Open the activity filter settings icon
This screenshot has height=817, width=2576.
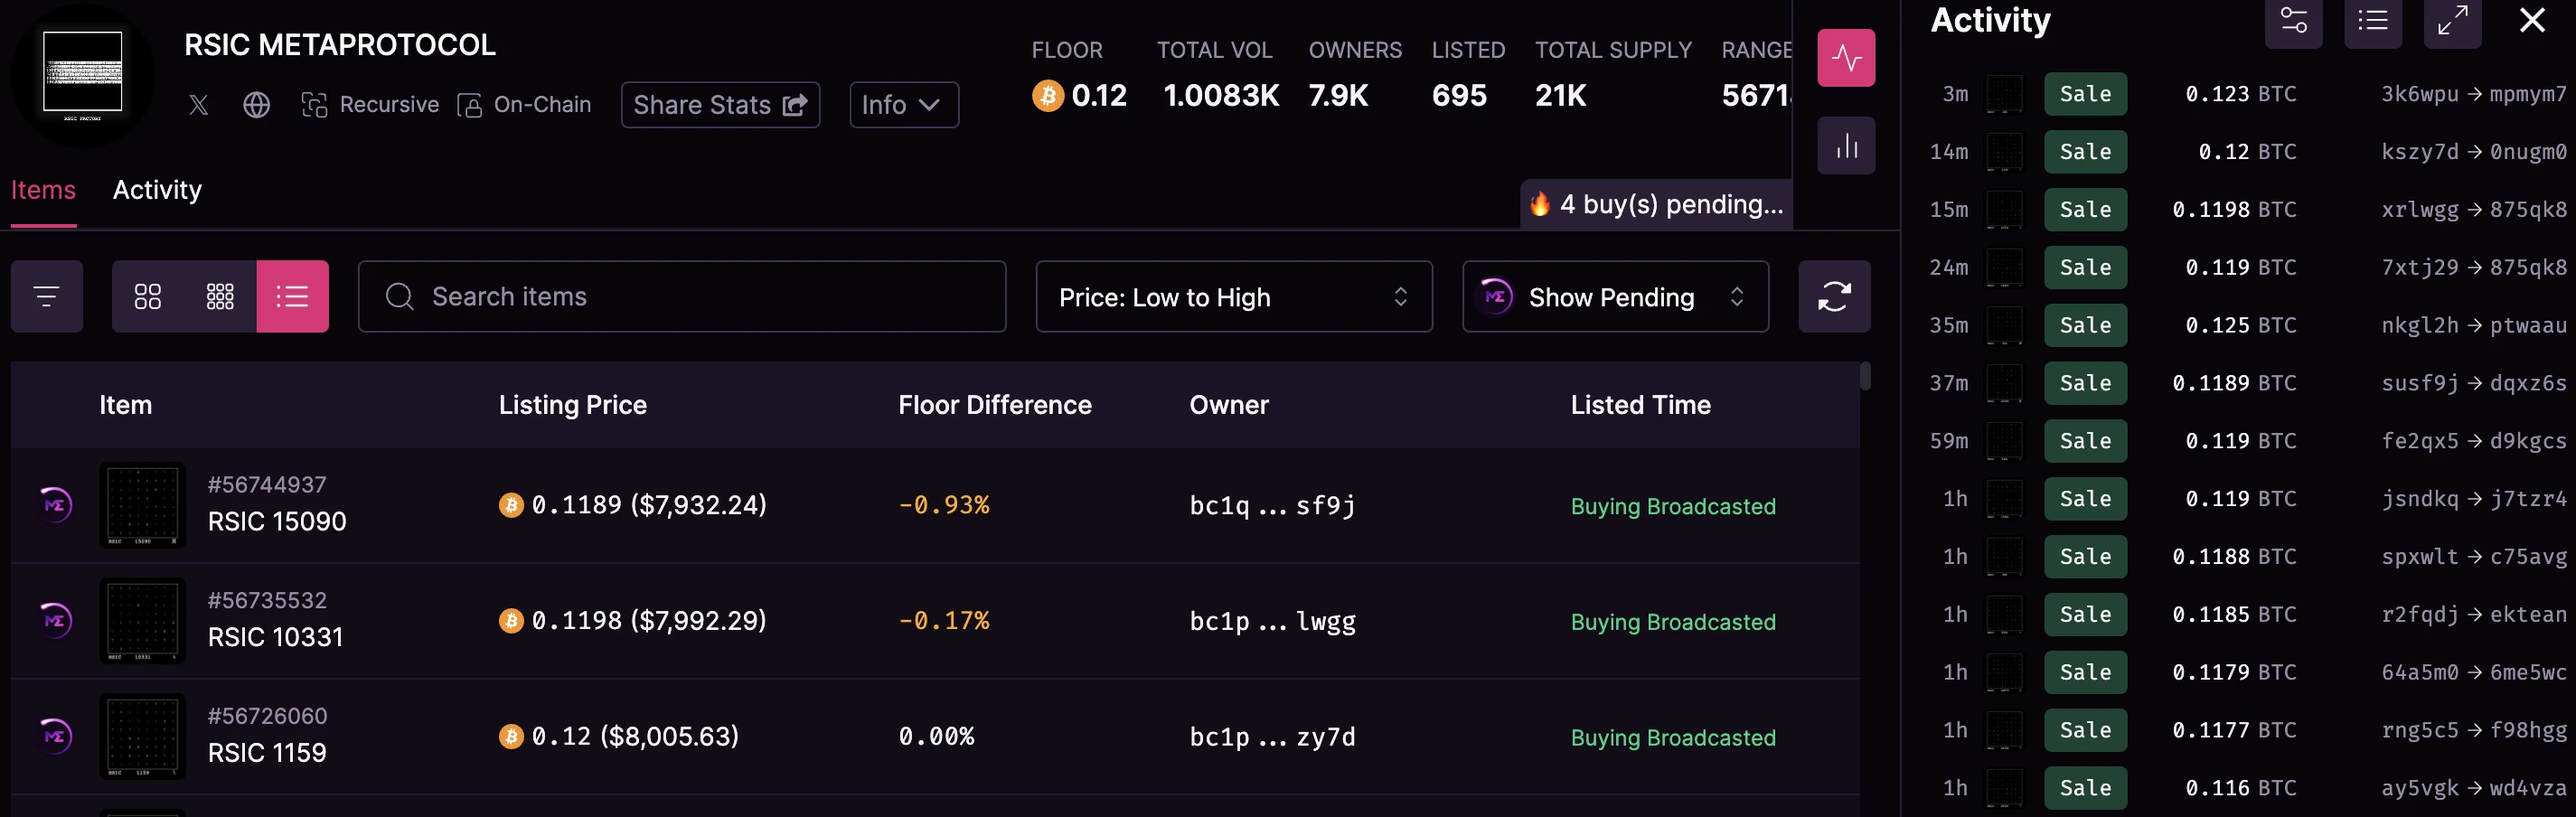click(x=2293, y=23)
